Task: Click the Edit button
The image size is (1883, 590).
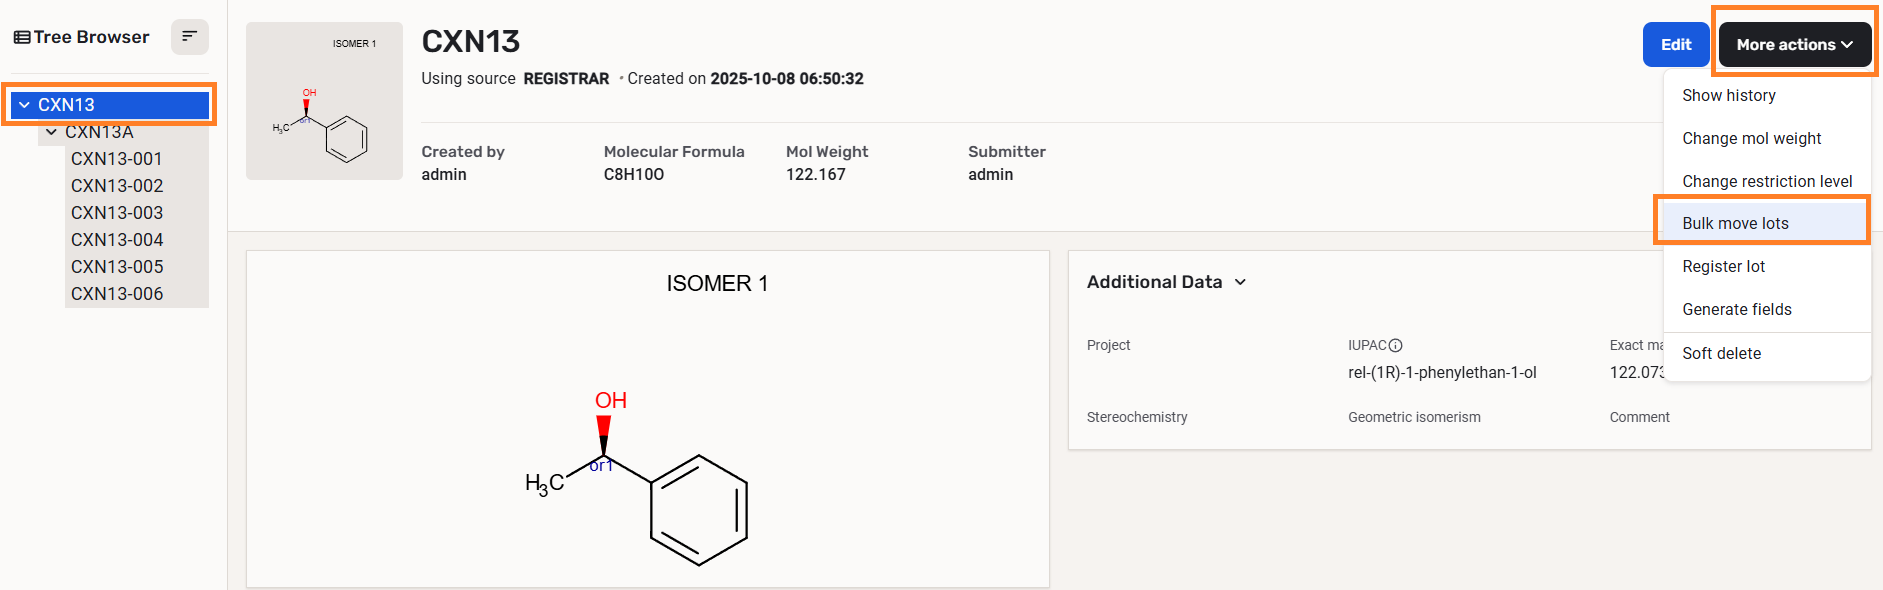Action: (x=1675, y=45)
